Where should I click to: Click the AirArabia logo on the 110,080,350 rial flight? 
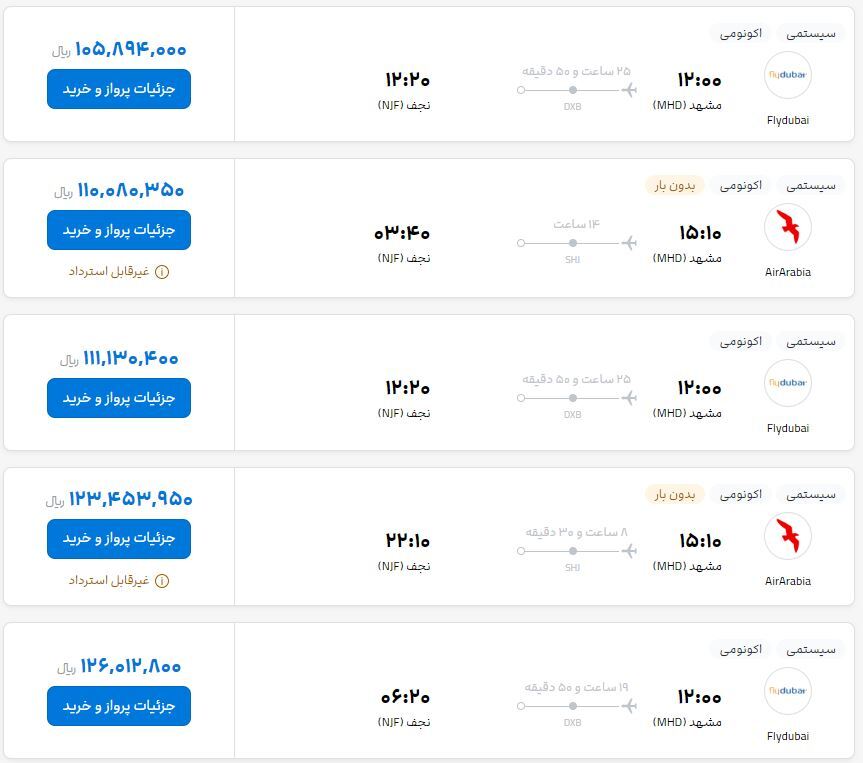pyautogui.click(x=788, y=227)
